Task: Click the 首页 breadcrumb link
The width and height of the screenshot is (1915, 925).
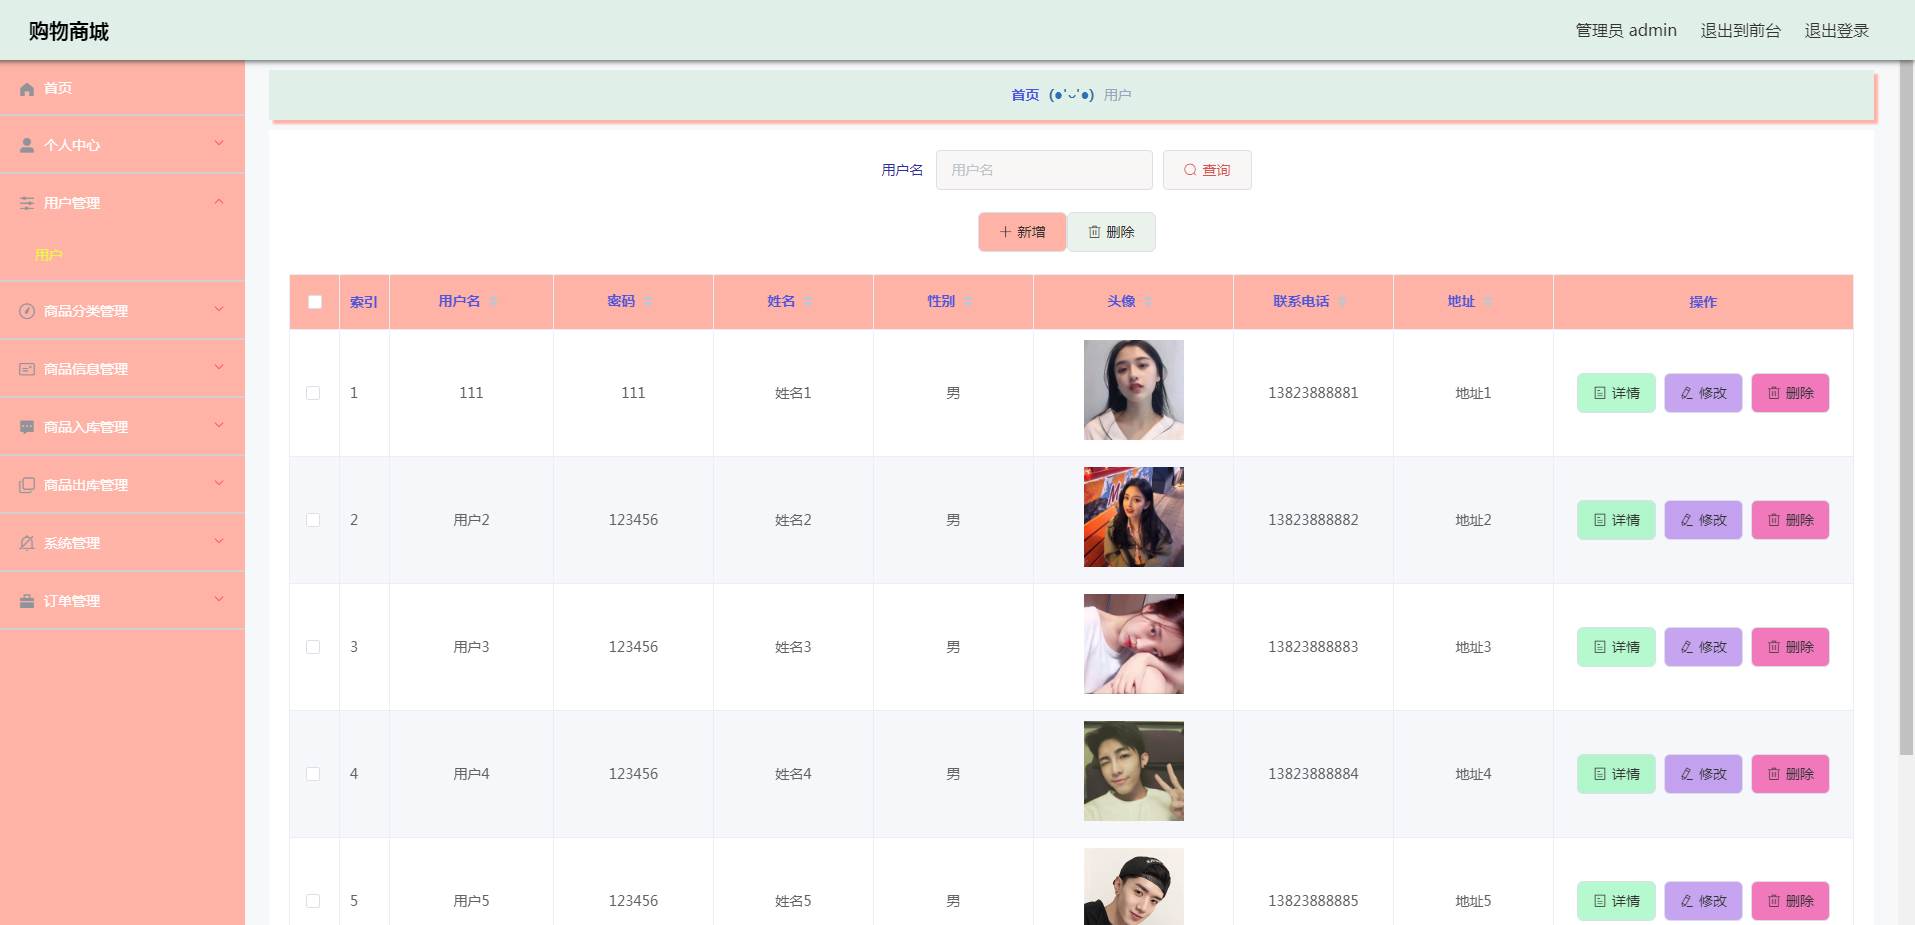Action: point(1025,96)
